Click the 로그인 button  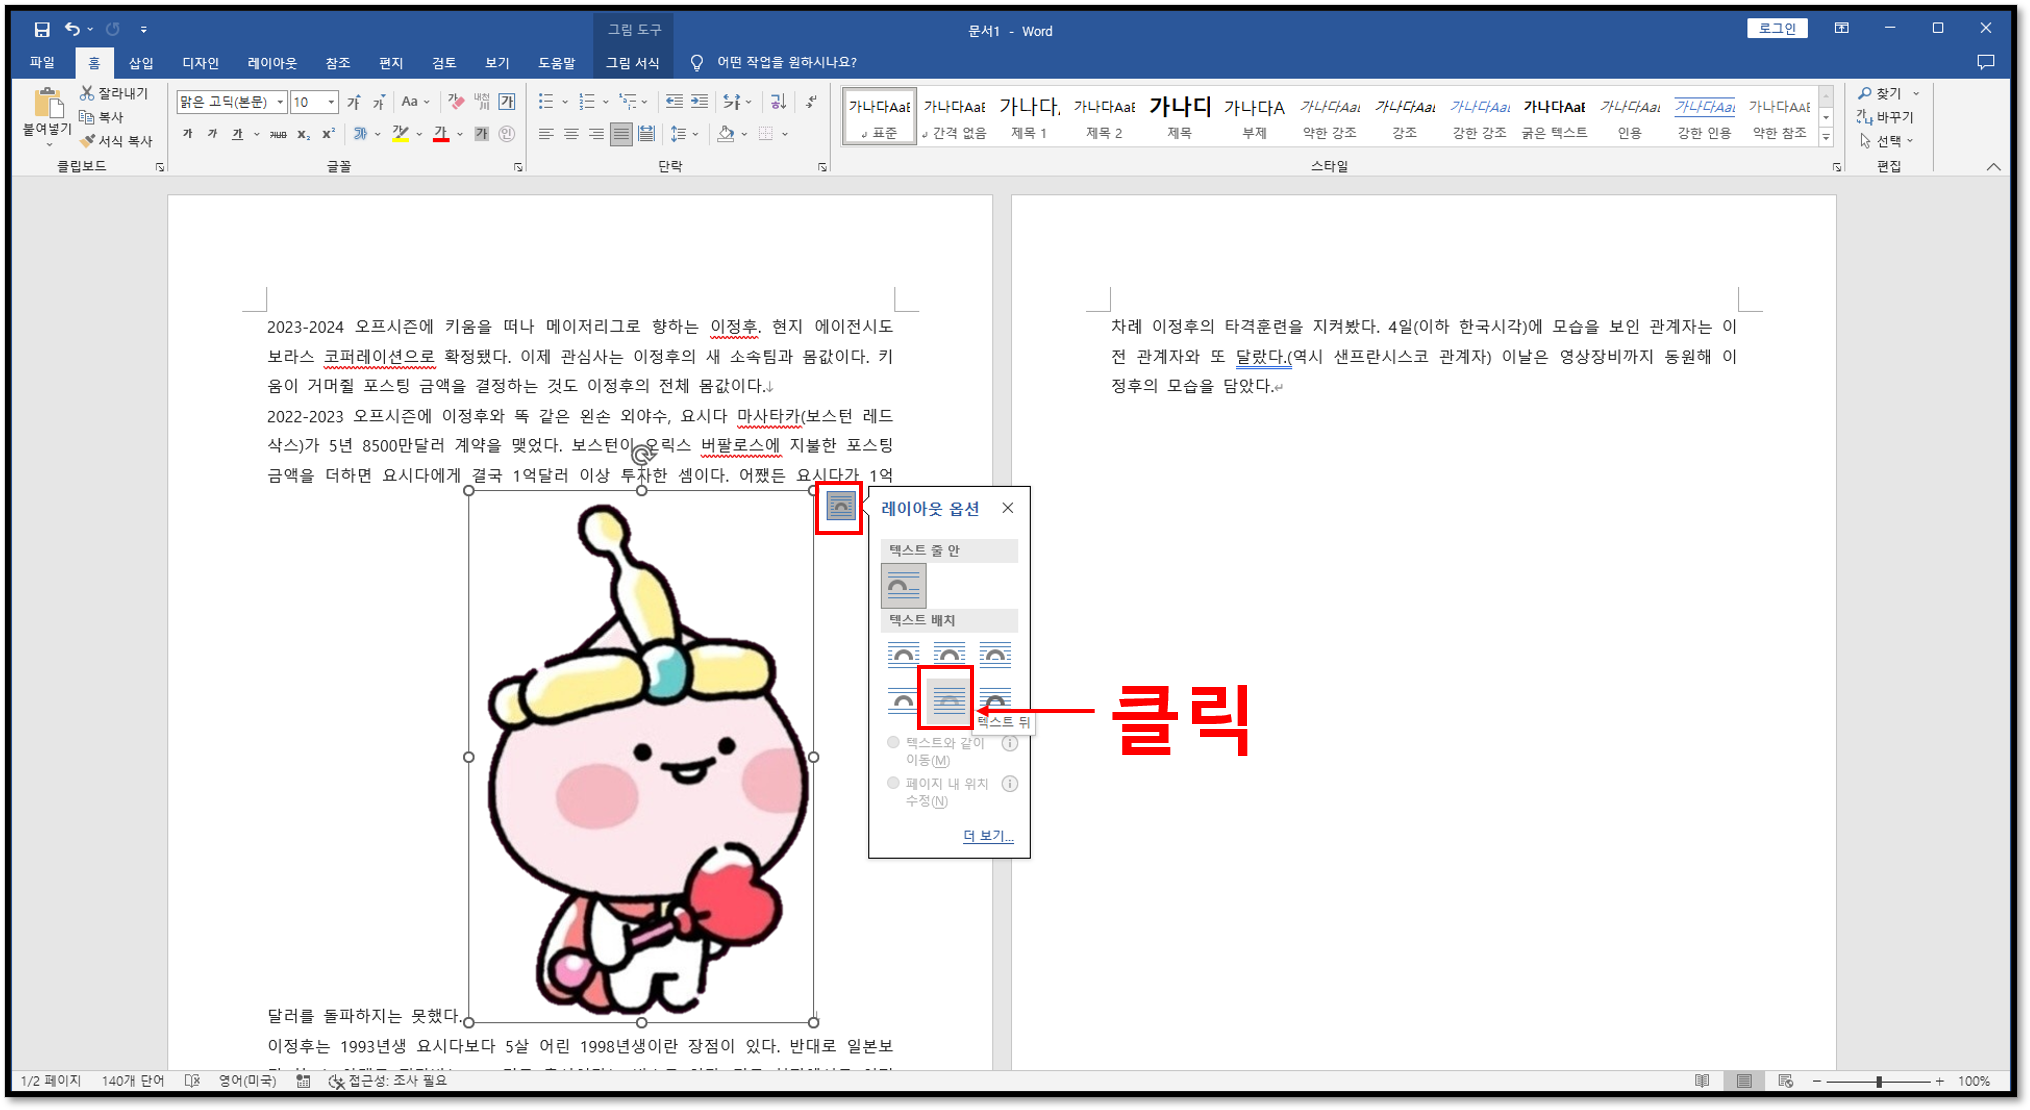click(1776, 28)
